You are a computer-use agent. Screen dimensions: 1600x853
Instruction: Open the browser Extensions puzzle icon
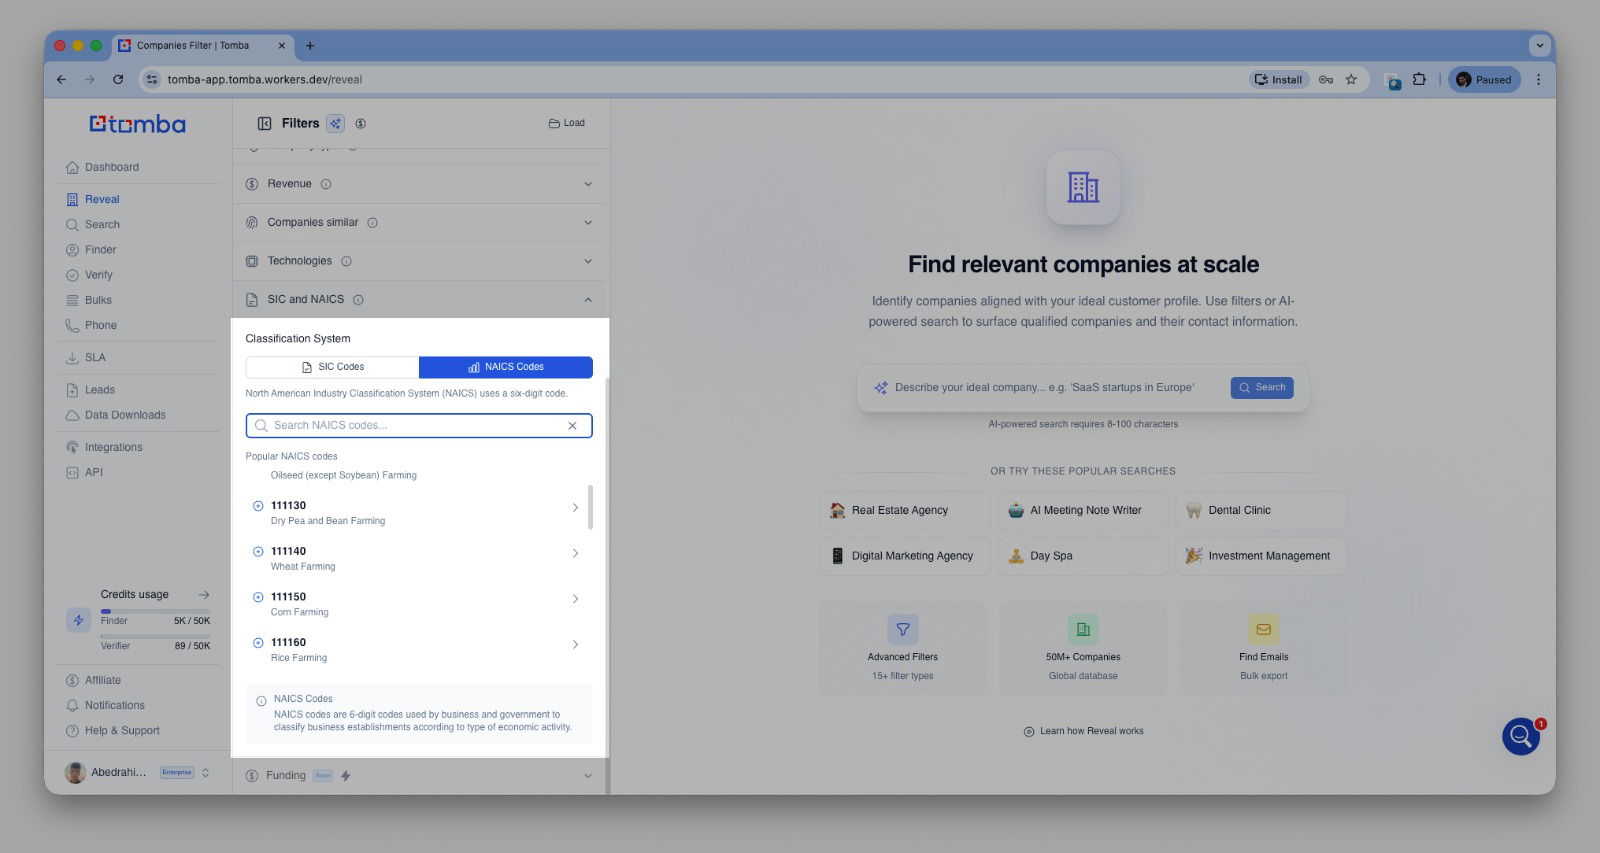pyautogui.click(x=1419, y=80)
